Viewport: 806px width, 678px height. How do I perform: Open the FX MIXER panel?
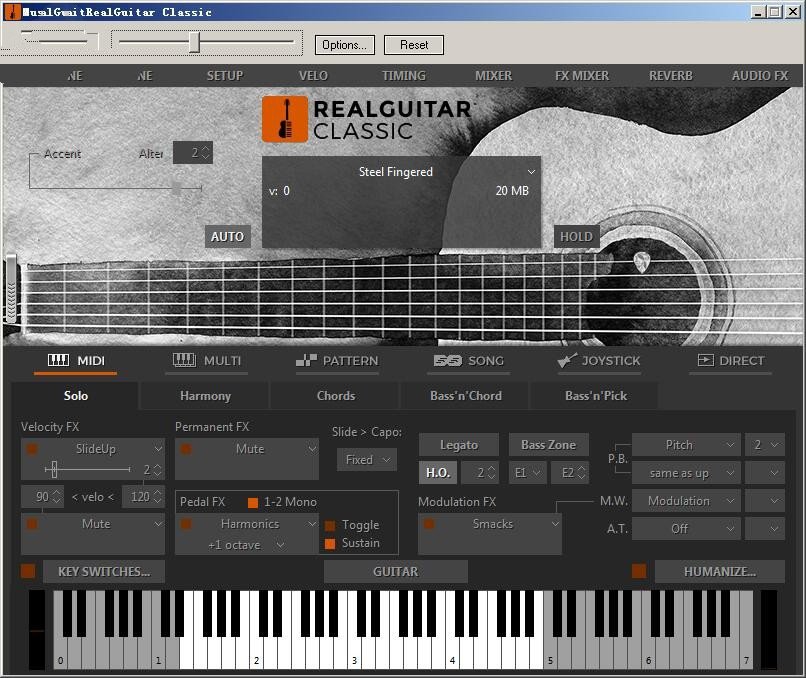(x=582, y=76)
